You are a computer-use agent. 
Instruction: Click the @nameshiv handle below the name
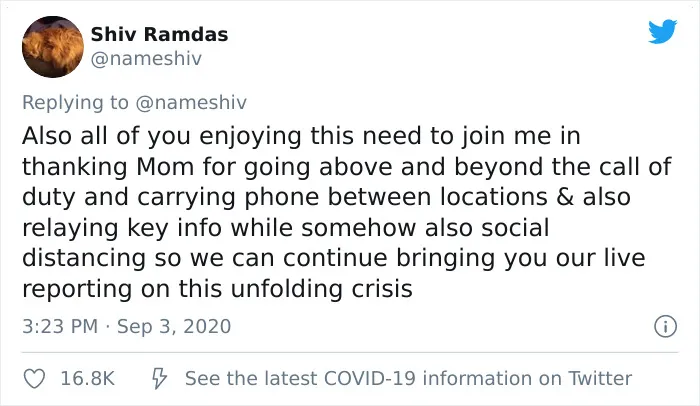[x=146, y=59]
